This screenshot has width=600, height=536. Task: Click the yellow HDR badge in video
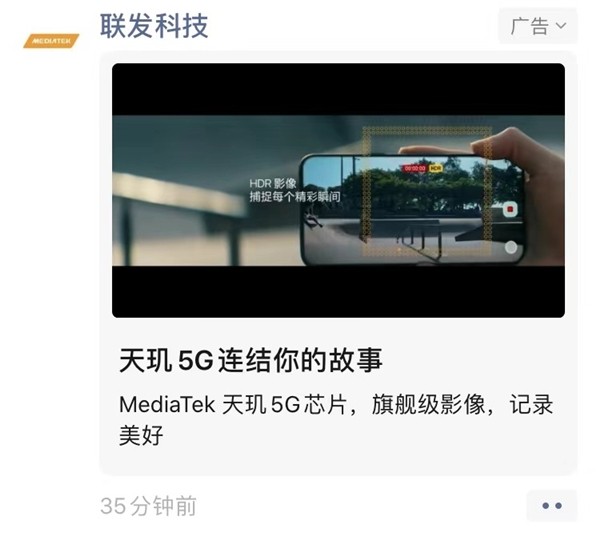point(436,168)
